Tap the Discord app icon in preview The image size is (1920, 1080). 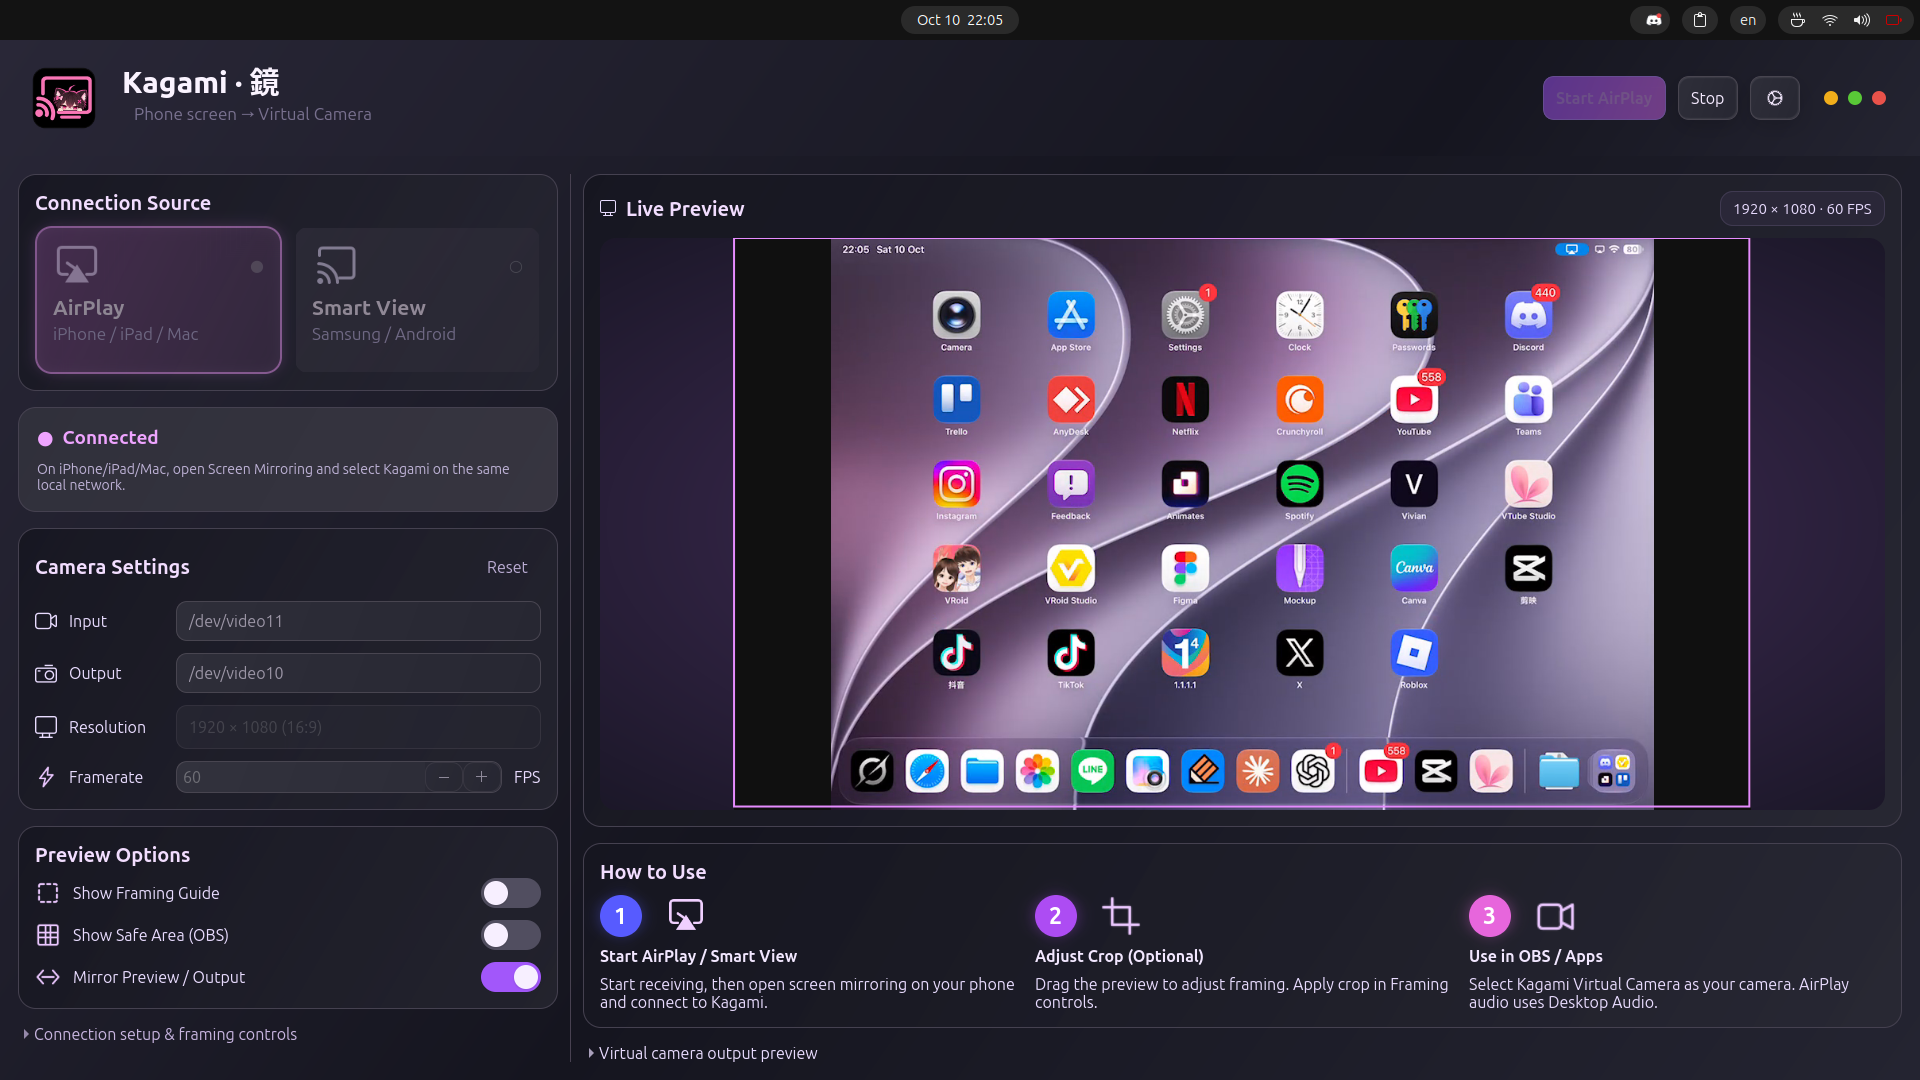[x=1528, y=316]
